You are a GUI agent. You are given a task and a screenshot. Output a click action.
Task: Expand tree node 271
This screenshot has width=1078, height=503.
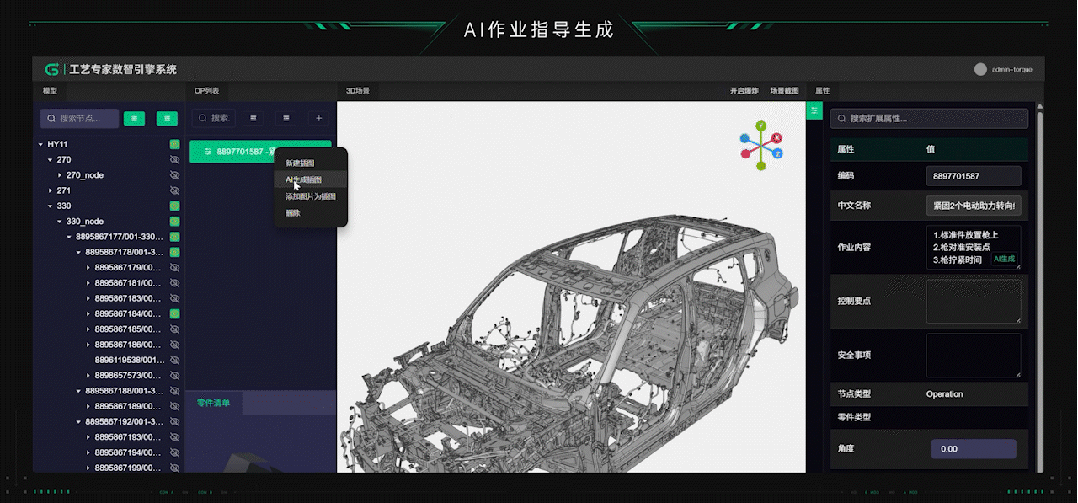50,190
